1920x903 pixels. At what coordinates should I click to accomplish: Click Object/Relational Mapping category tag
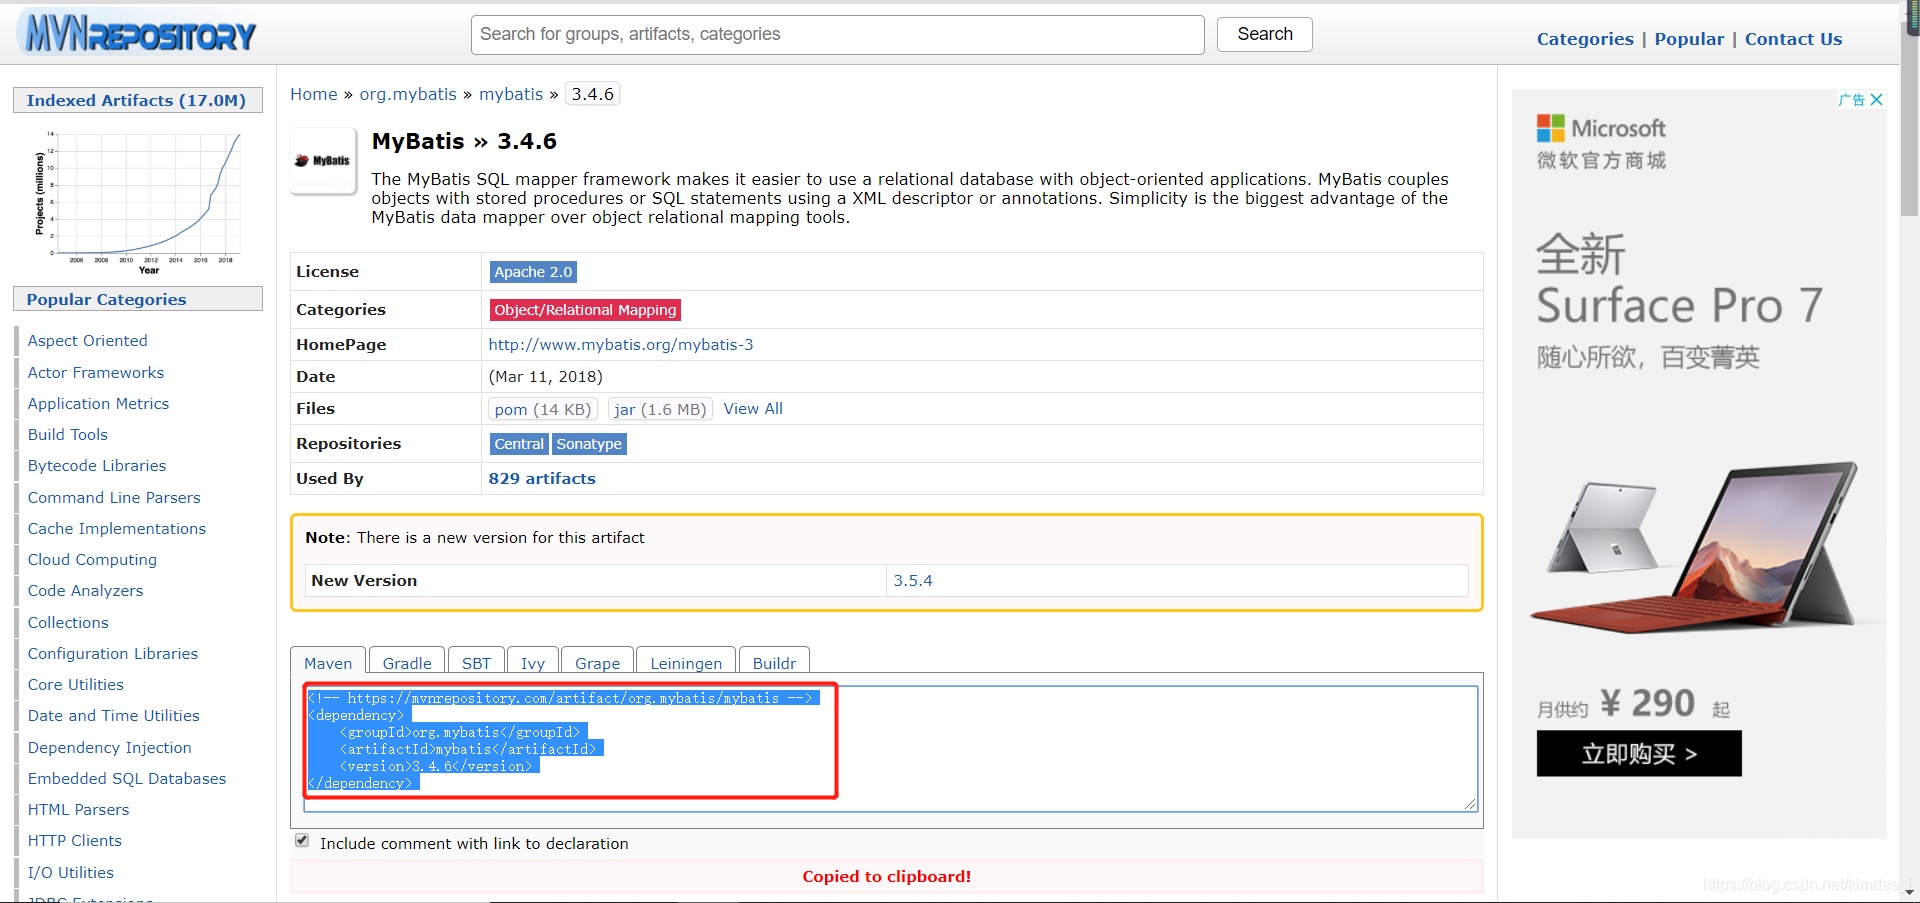[x=585, y=310]
